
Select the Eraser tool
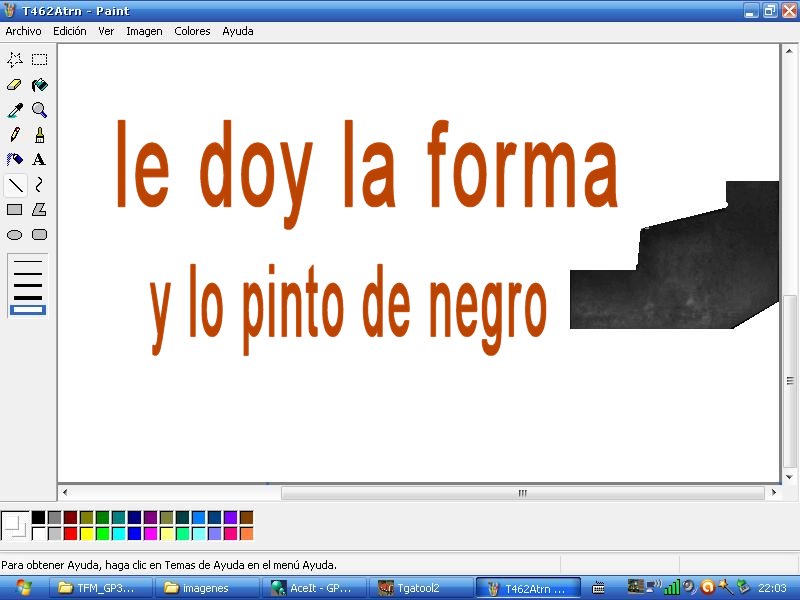[15, 85]
